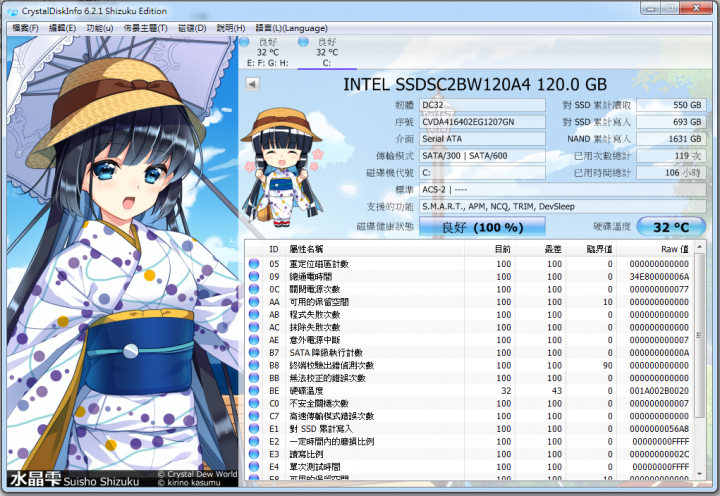
Task: Click the status icon for attribute C7
Action: click(x=254, y=416)
